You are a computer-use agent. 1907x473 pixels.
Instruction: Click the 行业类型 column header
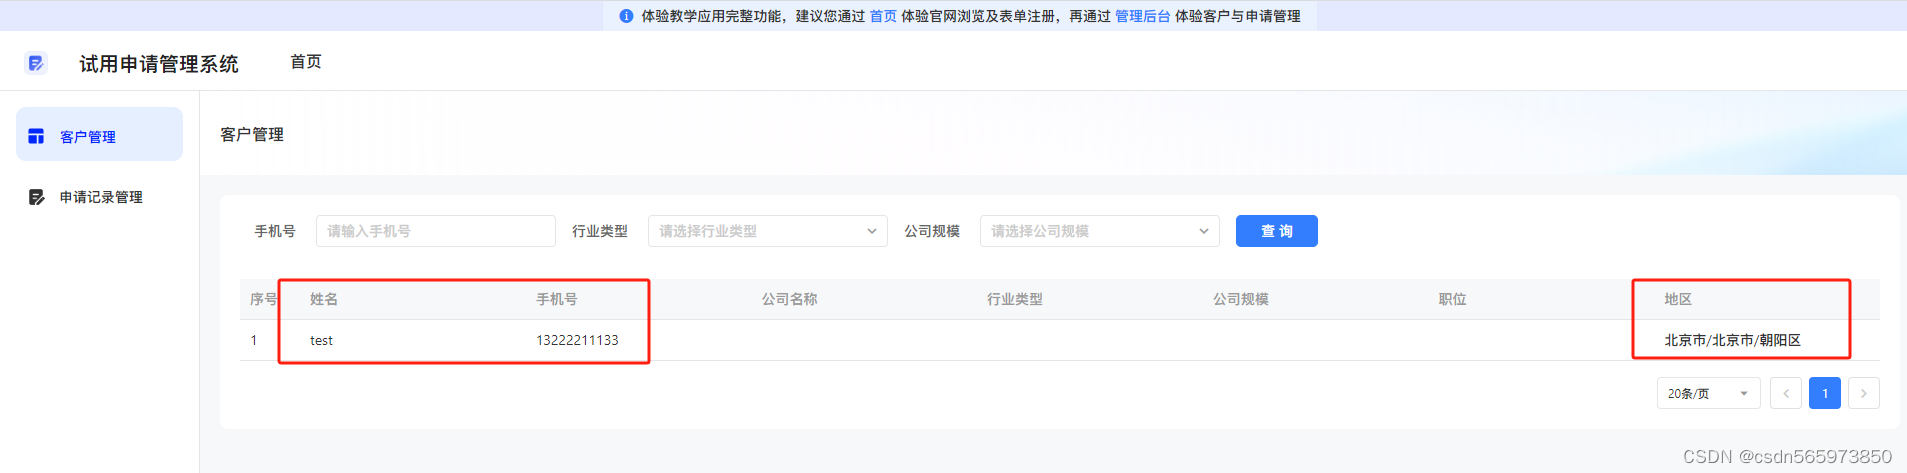[x=1015, y=299]
